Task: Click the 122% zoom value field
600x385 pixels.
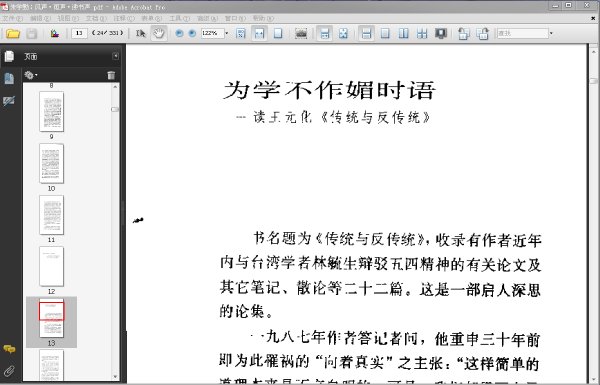Action: click(x=212, y=33)
